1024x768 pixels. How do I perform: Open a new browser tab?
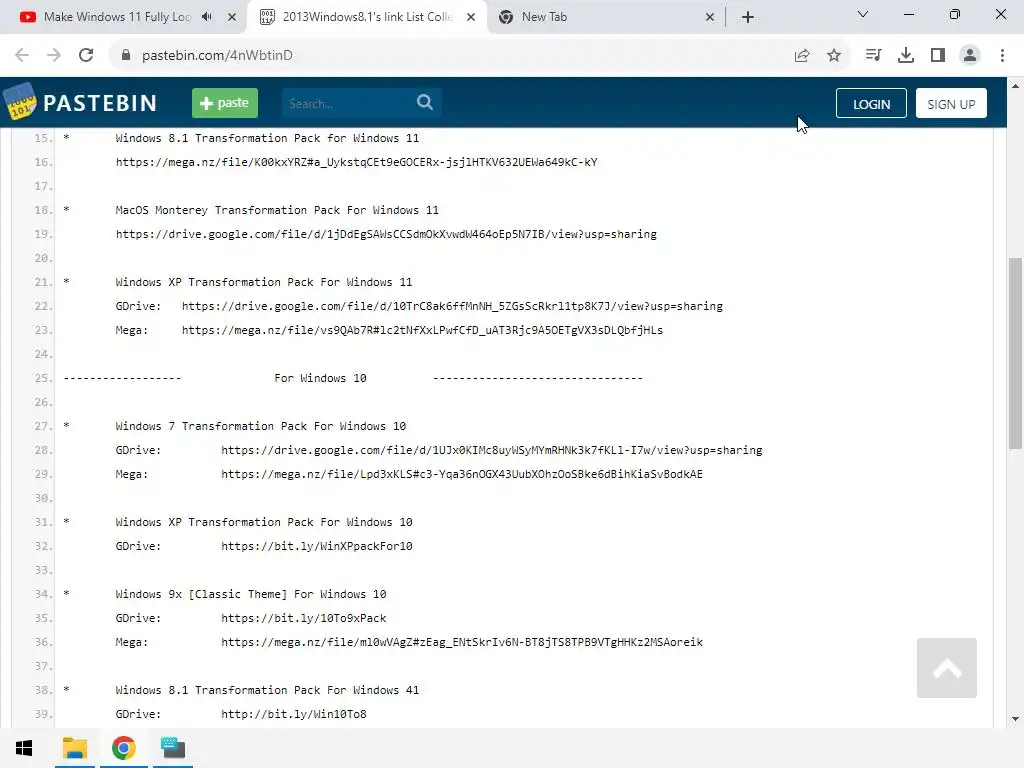tap(748, 17)
